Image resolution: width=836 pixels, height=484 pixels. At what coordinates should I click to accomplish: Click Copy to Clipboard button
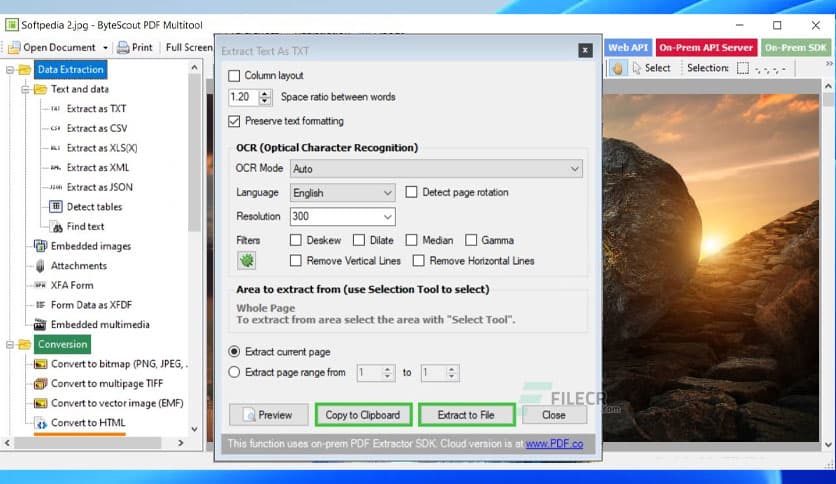[363, 415]
